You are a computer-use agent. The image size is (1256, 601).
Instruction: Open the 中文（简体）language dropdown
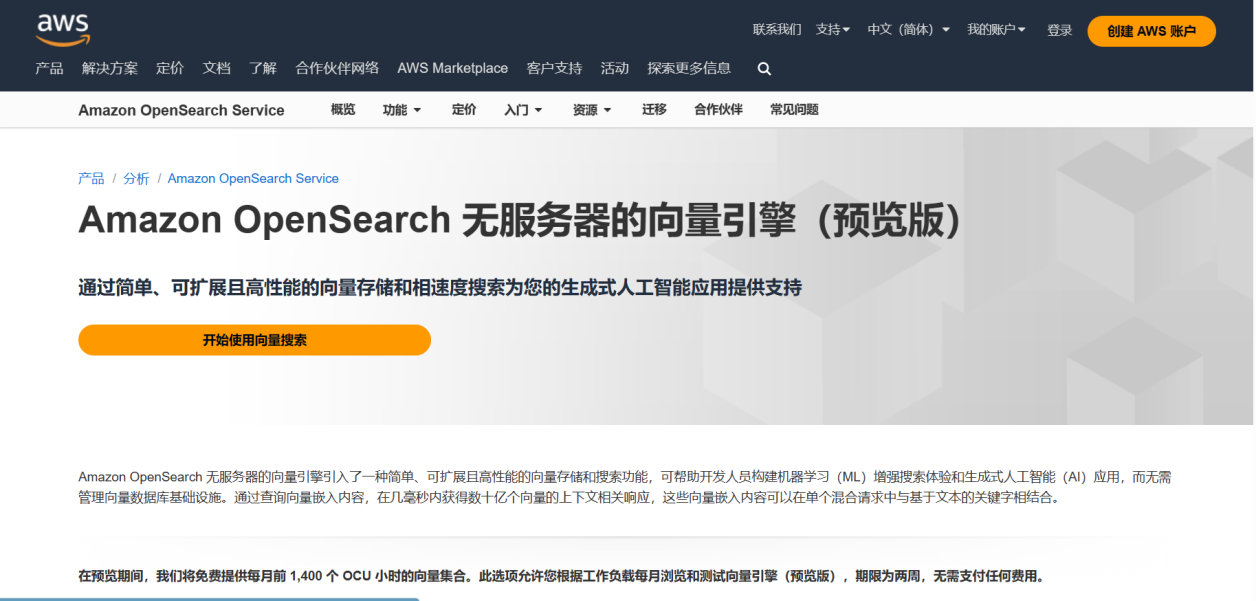tap(908, 30)
